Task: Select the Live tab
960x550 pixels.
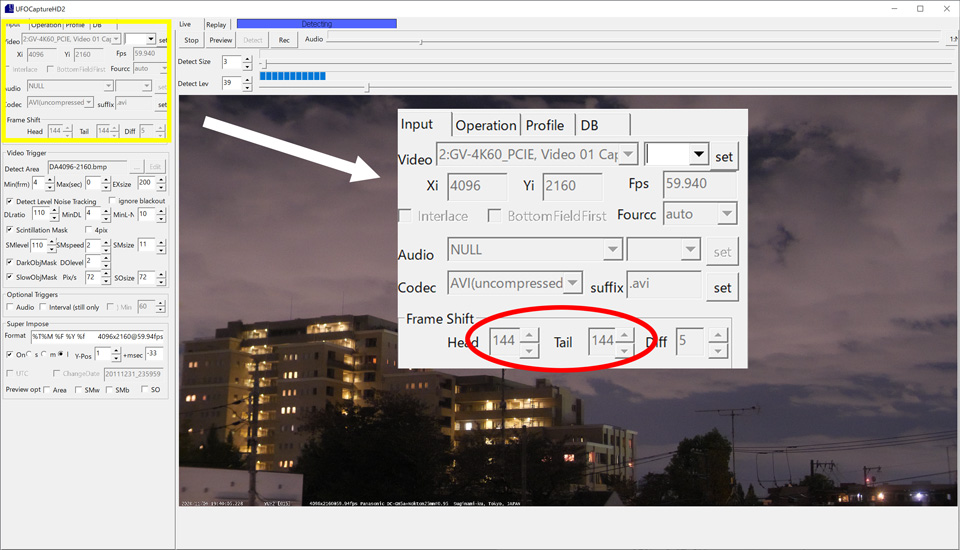Action: pyautogui.click(x=185, y=24)
